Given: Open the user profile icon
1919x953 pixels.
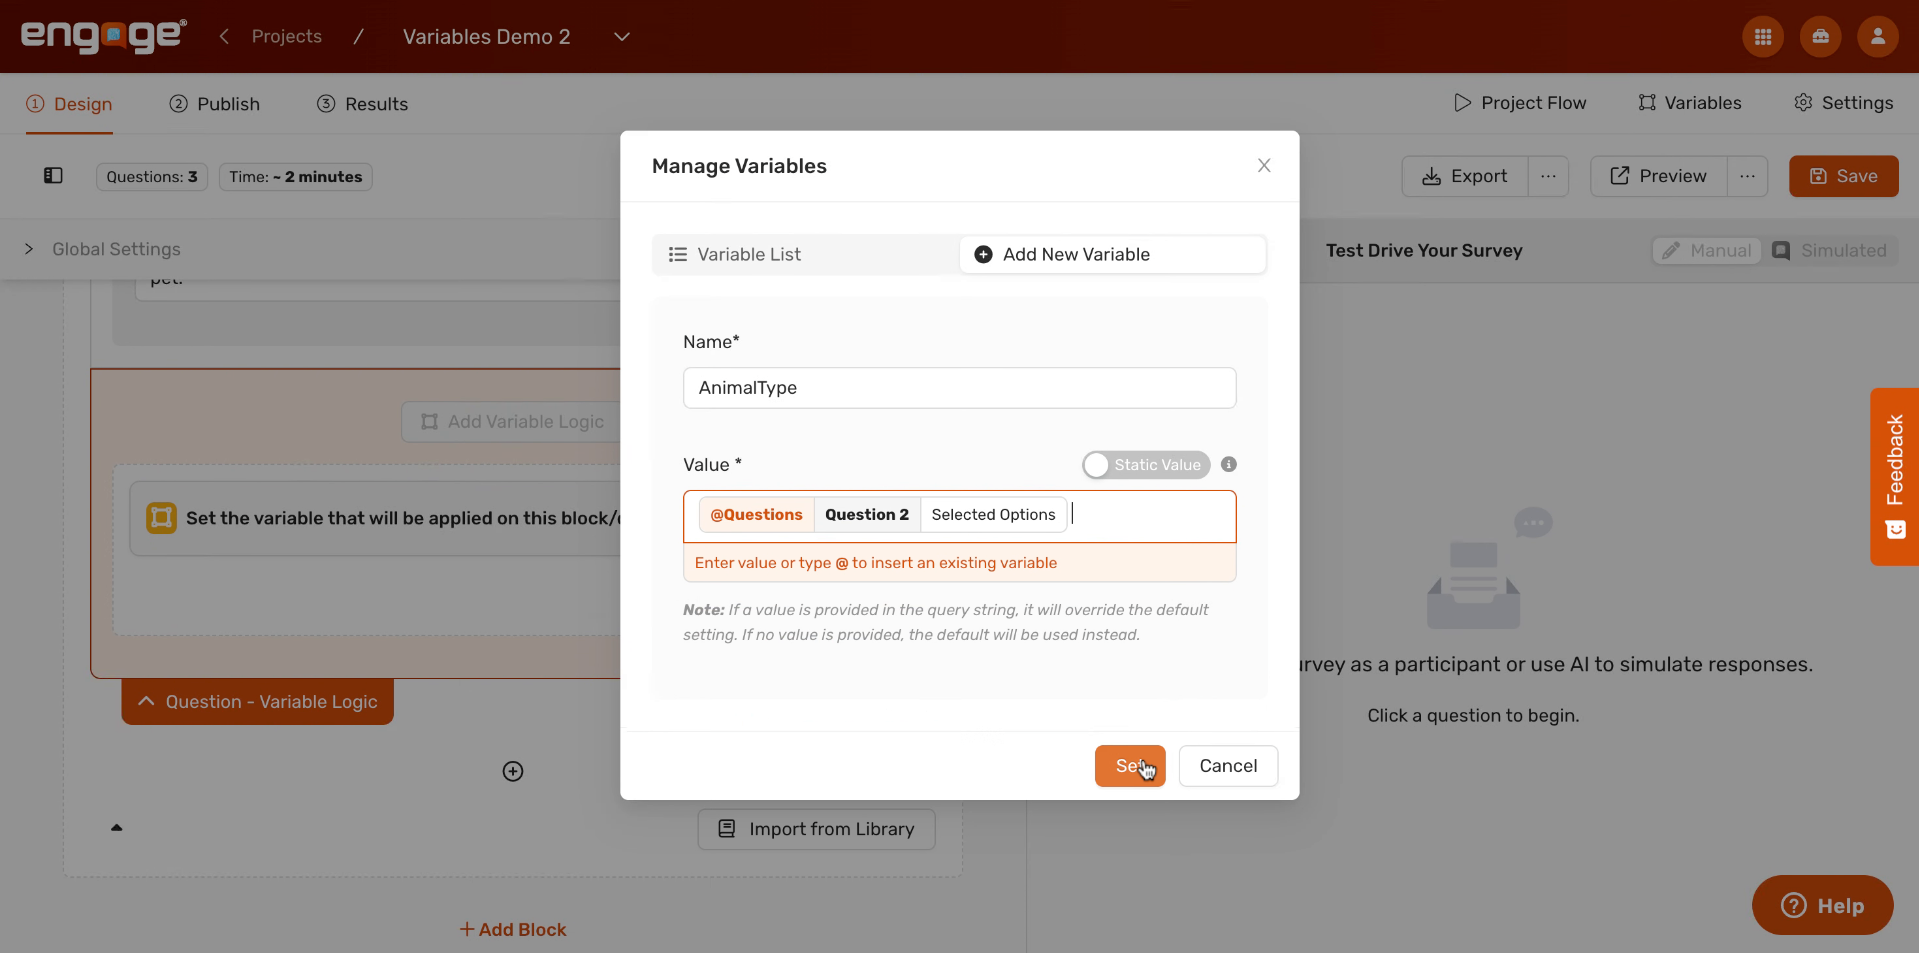Looking at the screenshot, I should click(x=1877, y=37).
